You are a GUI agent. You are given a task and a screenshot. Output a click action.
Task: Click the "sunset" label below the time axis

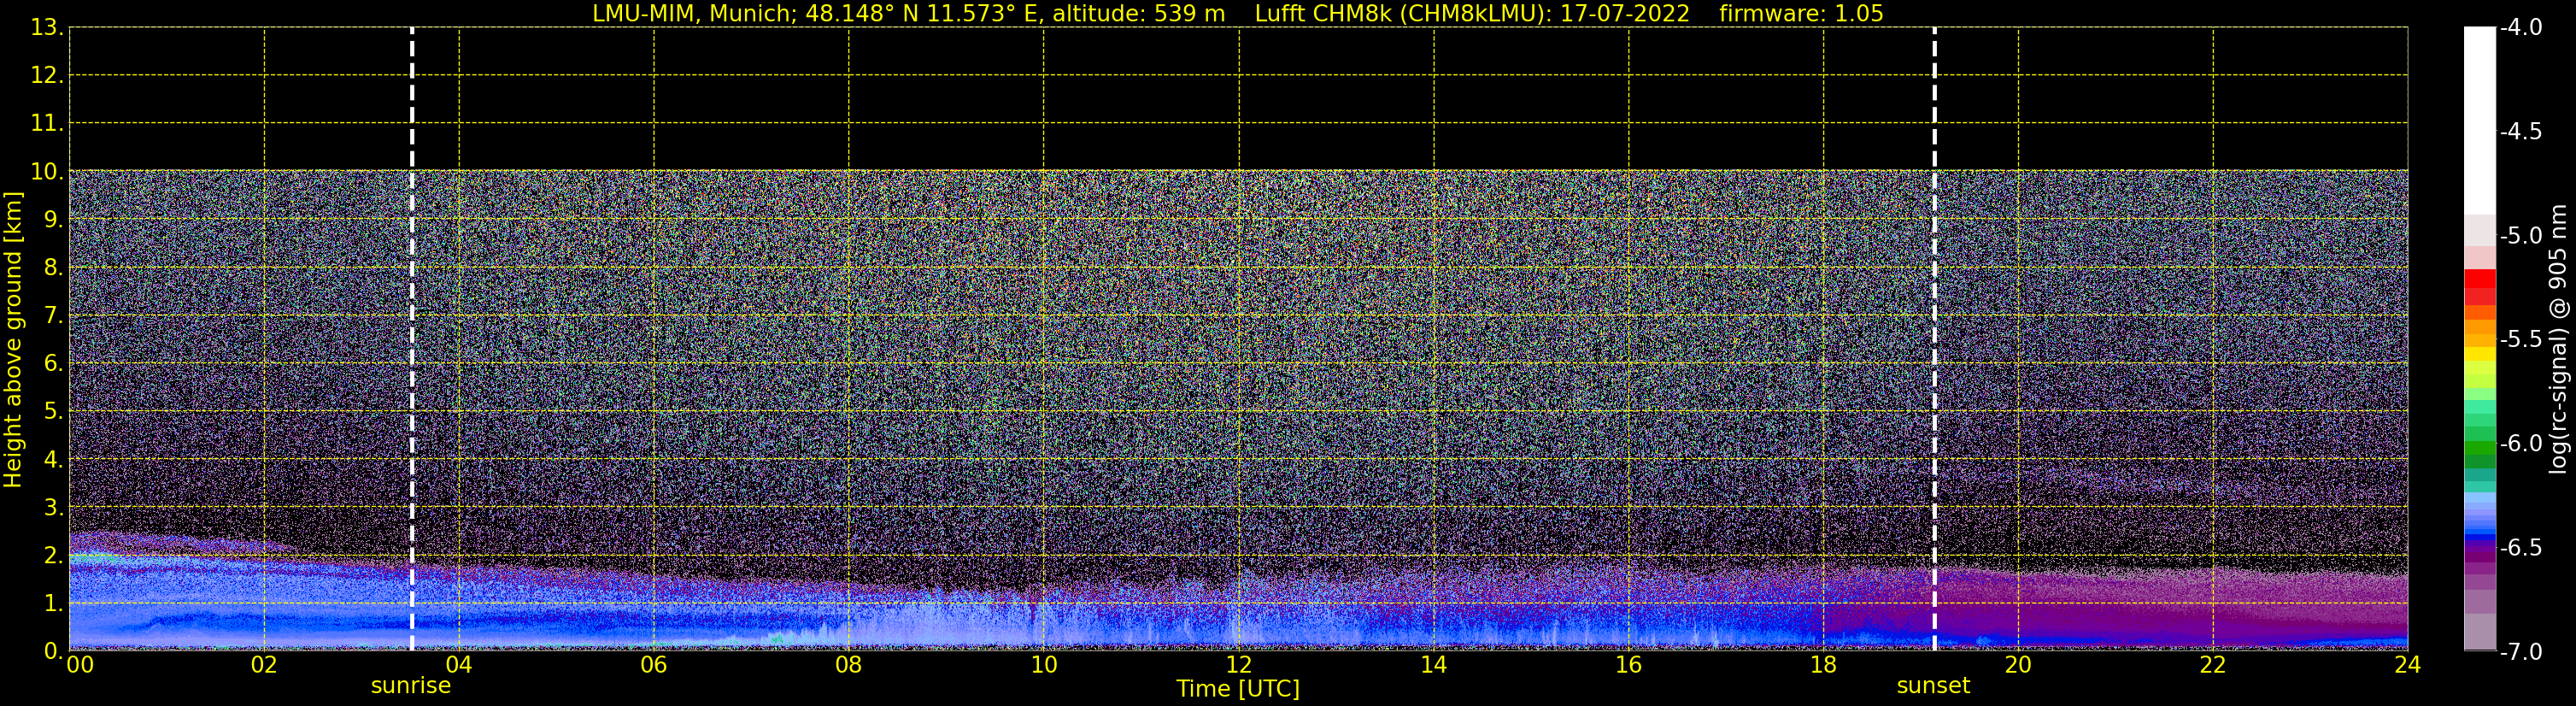coord(1933,686)
